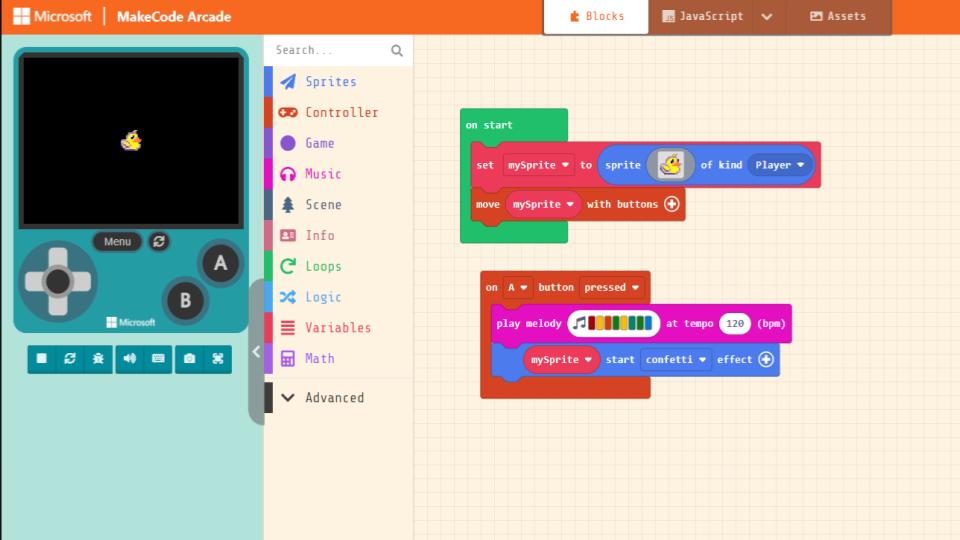Screen dimensions: 960x540
Task: Open mySprite variable dropdown in set block
Action: coord(538,165)
